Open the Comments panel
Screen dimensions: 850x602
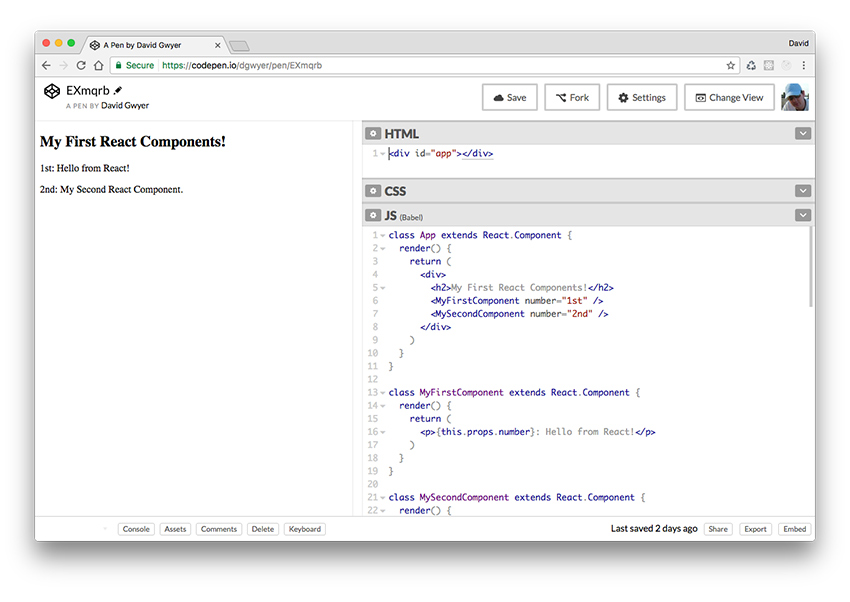pos(218,529)
